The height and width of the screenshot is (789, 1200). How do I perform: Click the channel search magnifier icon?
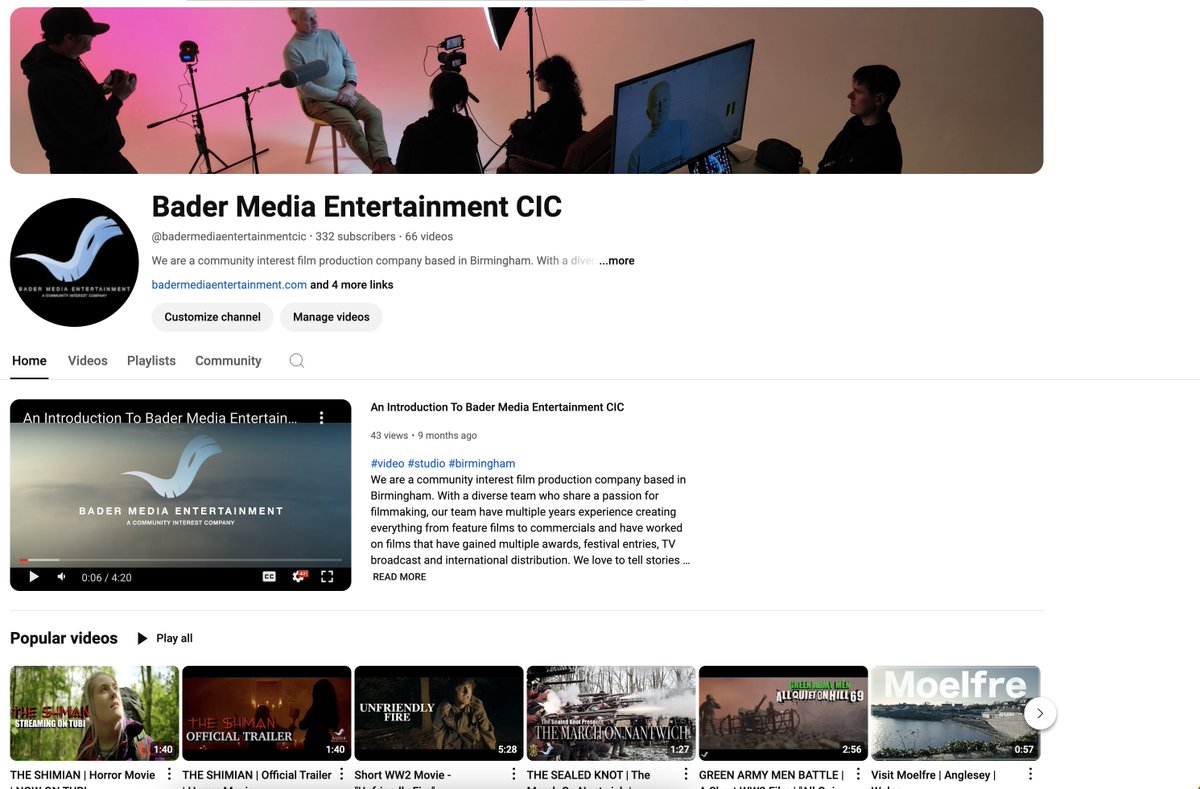[x=296, y=361]
